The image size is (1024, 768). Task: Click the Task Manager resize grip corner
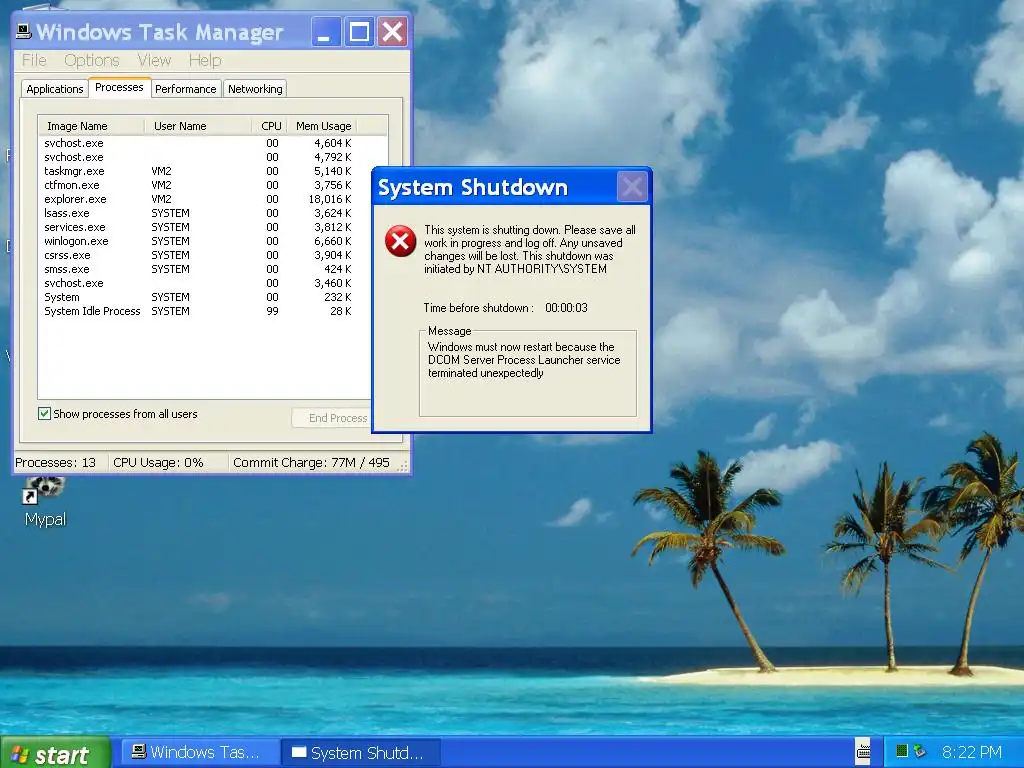tap(403, 465)
